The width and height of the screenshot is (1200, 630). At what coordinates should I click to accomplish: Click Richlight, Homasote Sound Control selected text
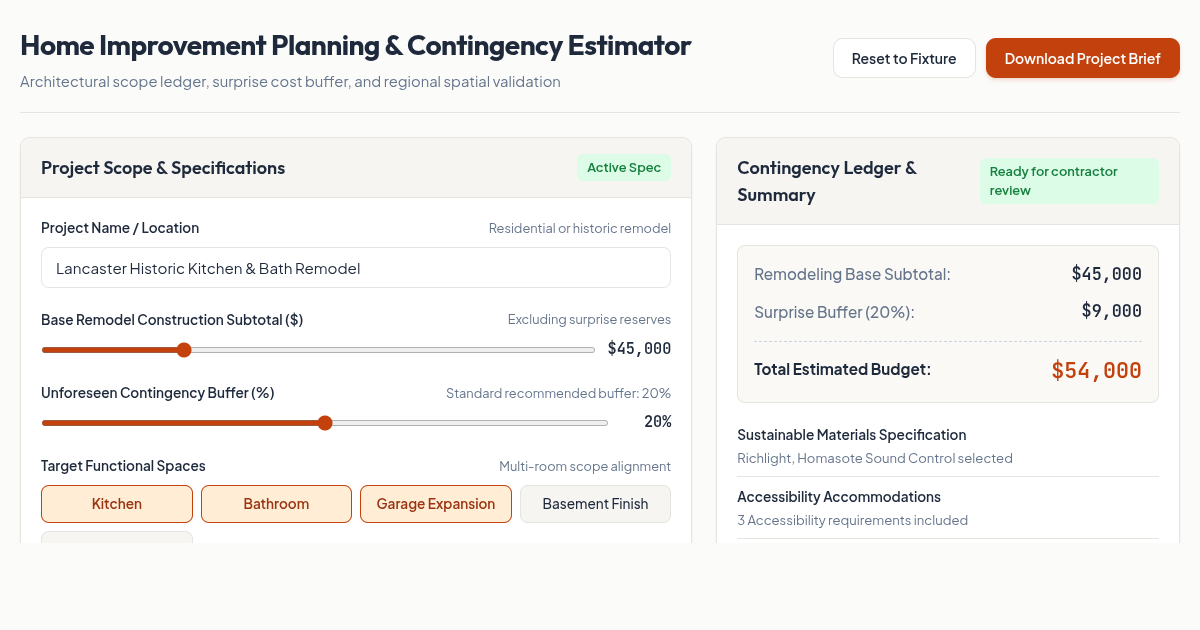pos(875,459)
